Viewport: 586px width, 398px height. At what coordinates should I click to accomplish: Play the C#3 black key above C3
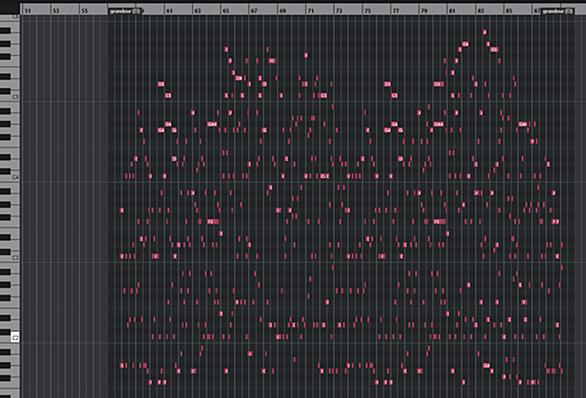[x=5, y=252]
